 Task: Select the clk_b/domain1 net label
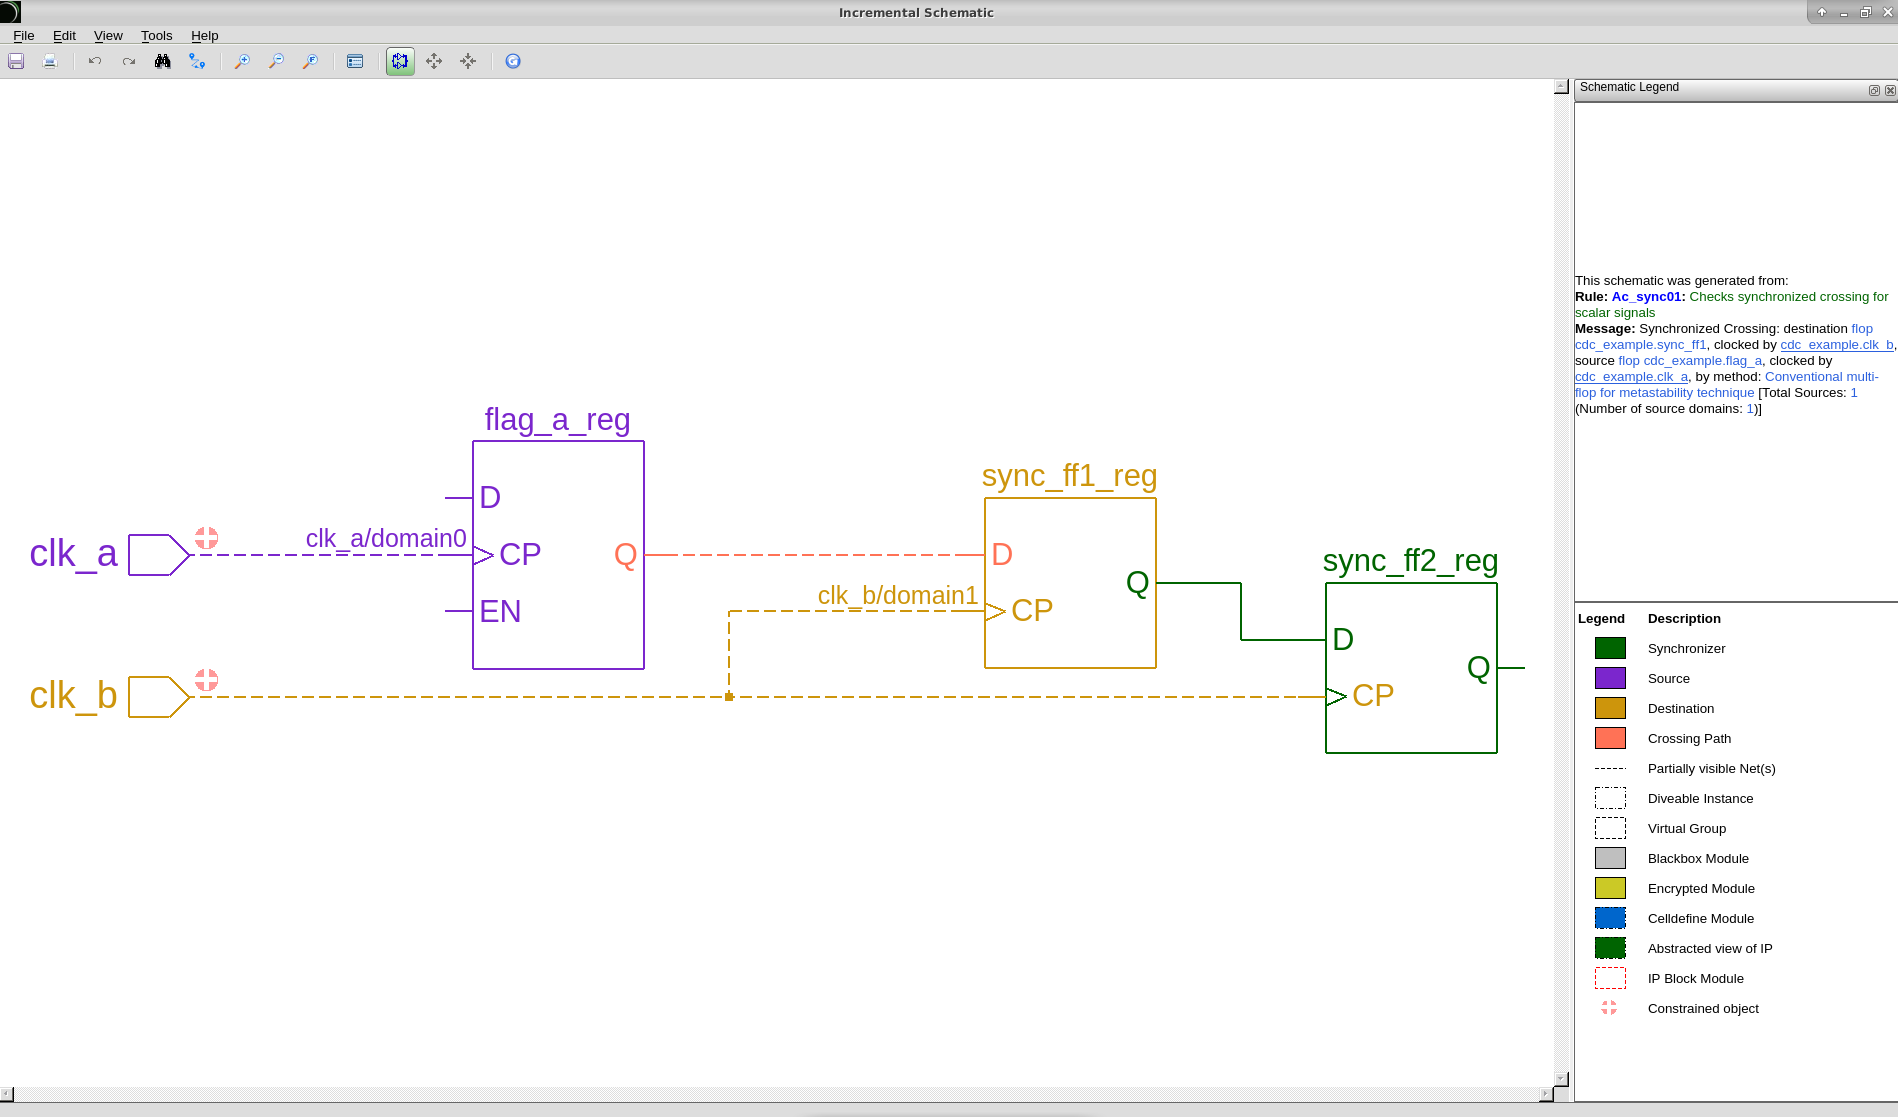coord(898,596)
